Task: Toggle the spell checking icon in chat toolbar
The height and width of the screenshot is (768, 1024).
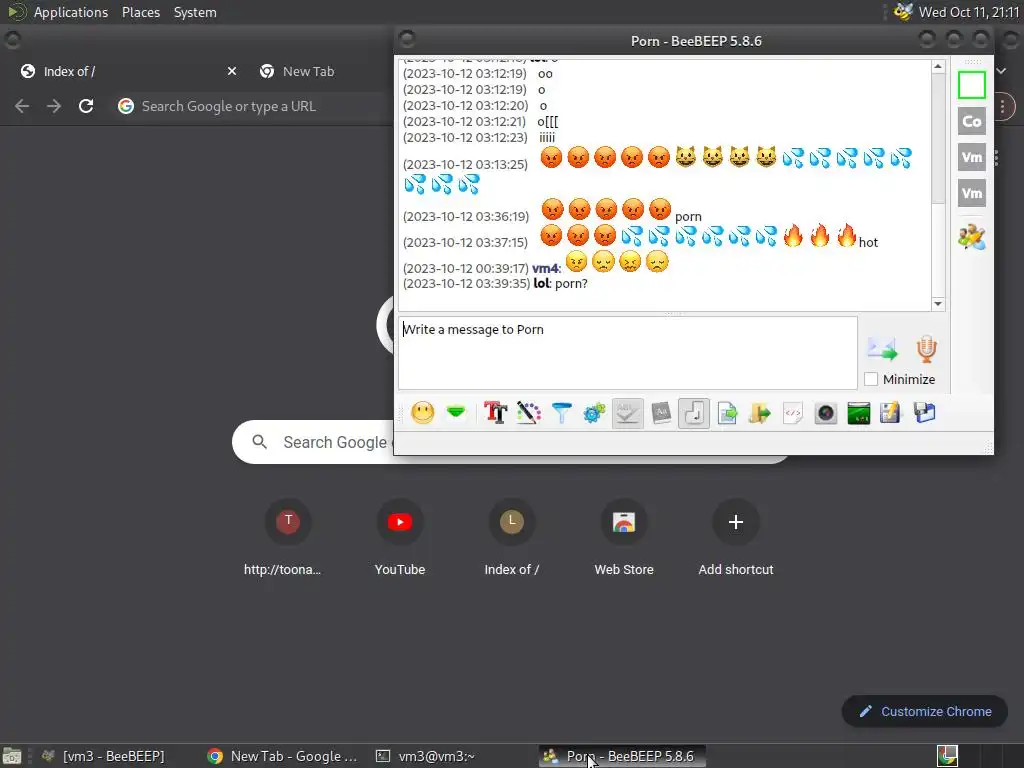Action: click(628, 413)
